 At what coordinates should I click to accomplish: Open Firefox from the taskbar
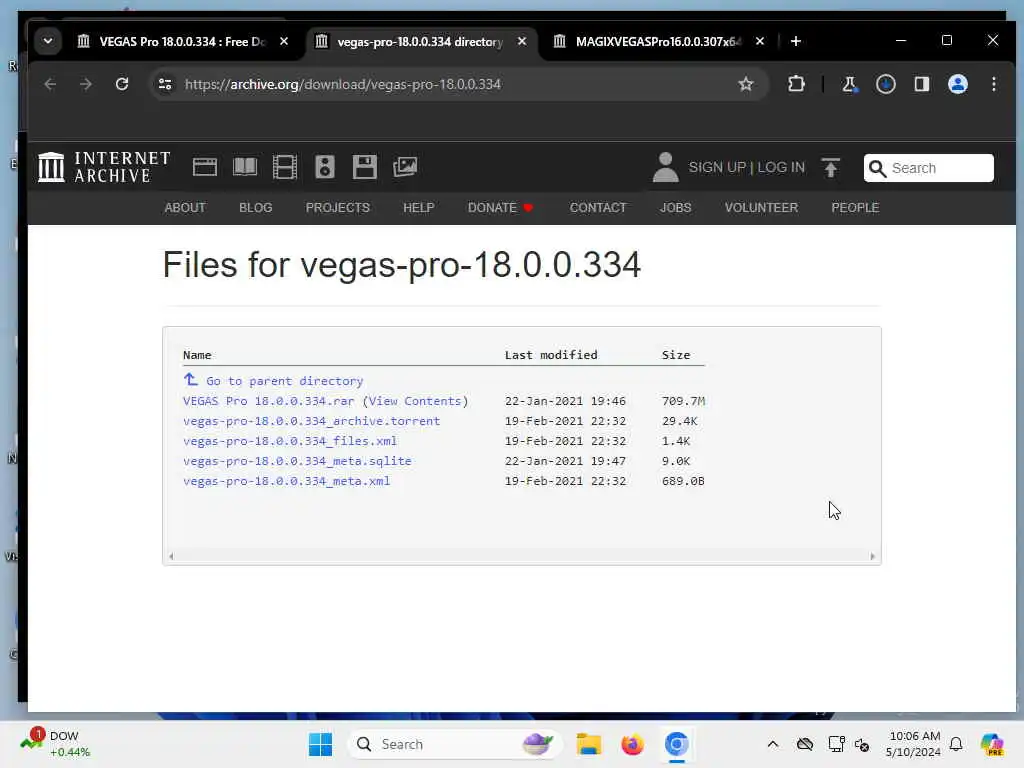point(632,744)
